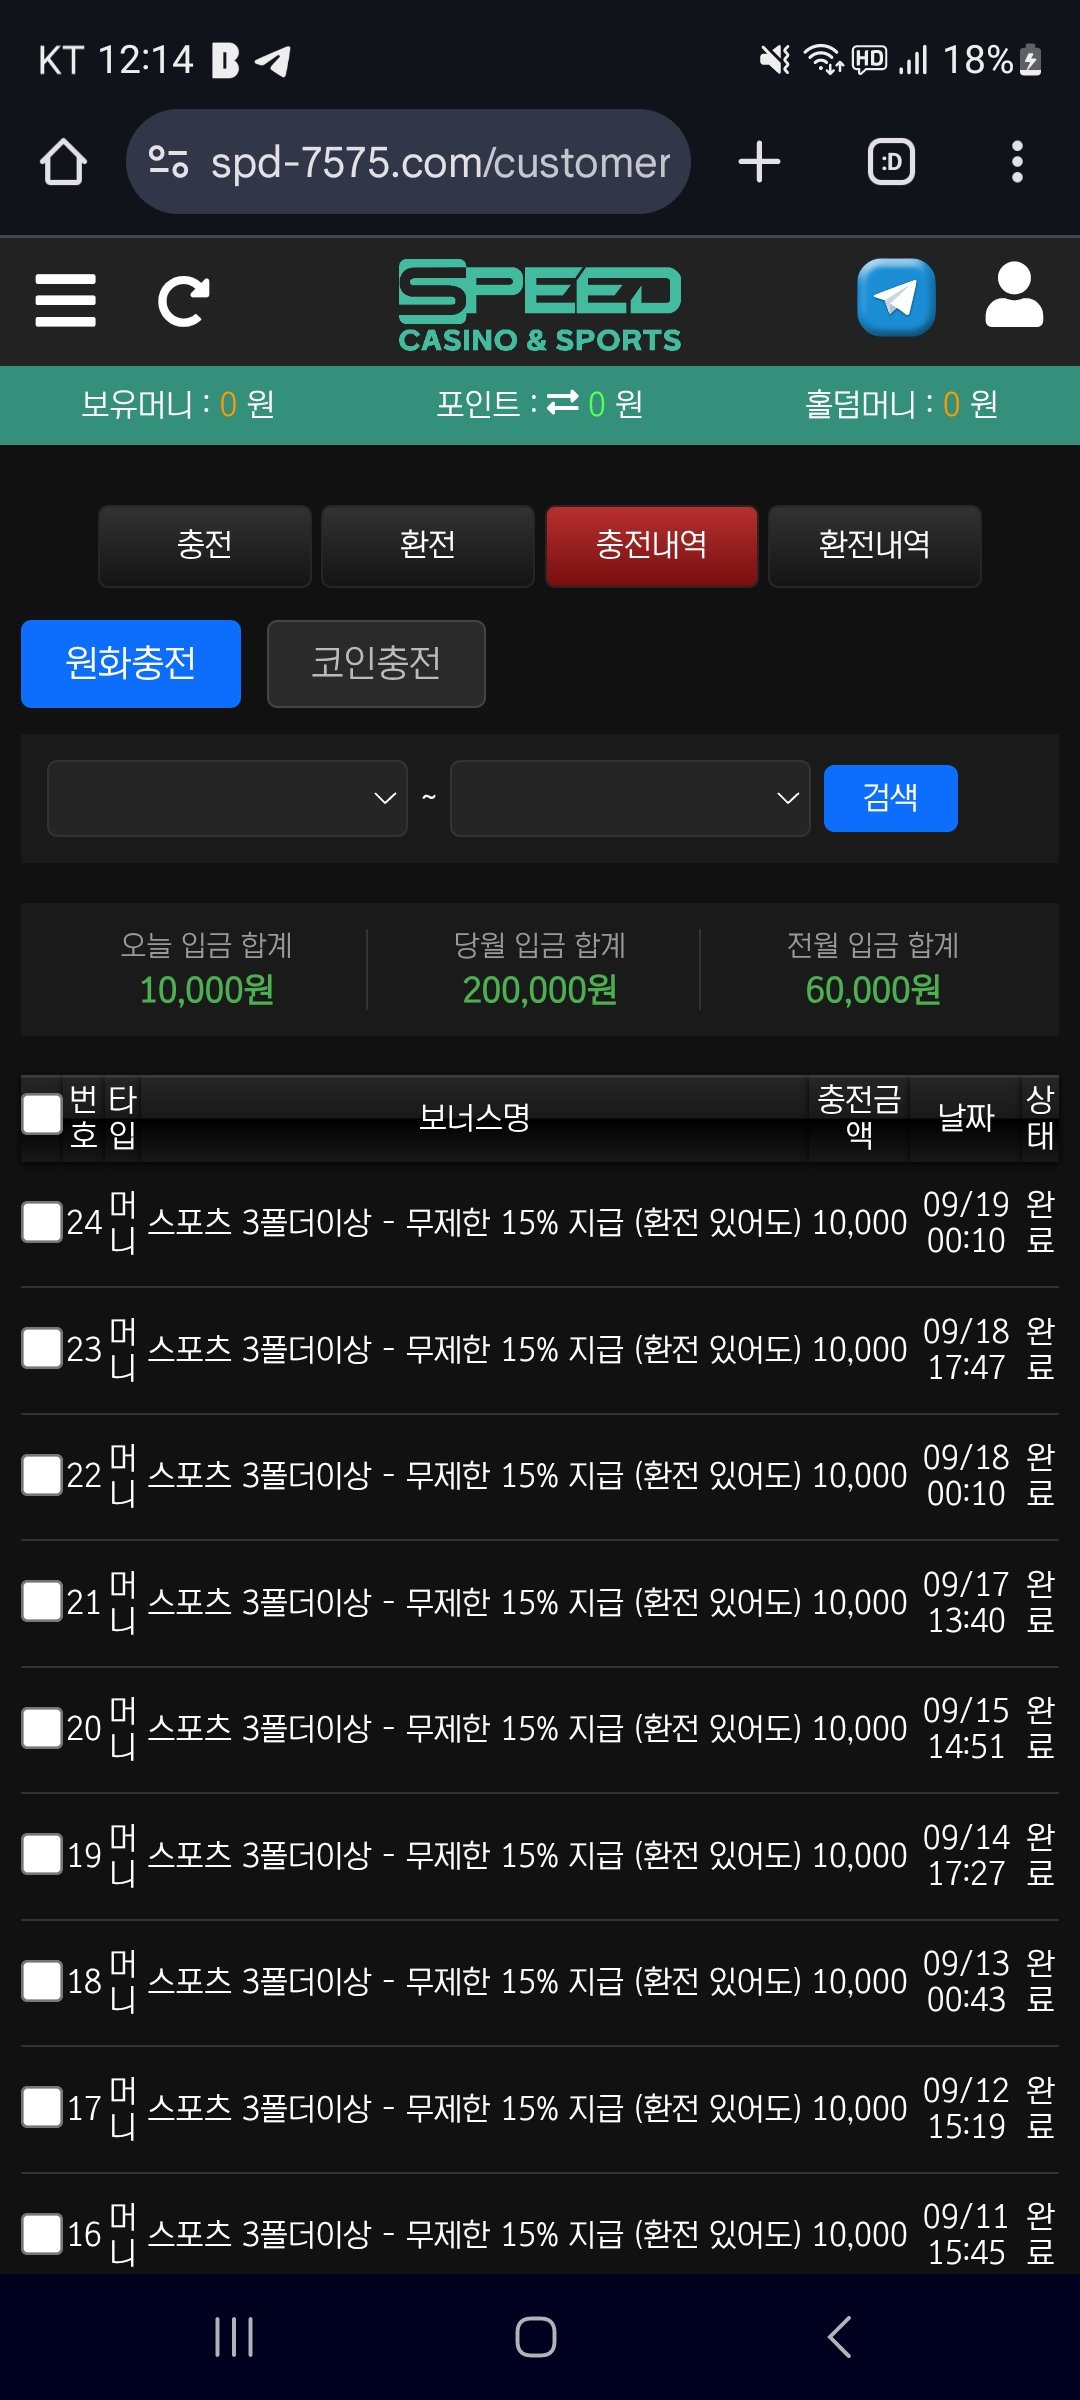Image resolution: width=1080 pixels, height=2400 pixels.
Task: Switch to the 환전내역 tab
Action: tap(874, 545)
